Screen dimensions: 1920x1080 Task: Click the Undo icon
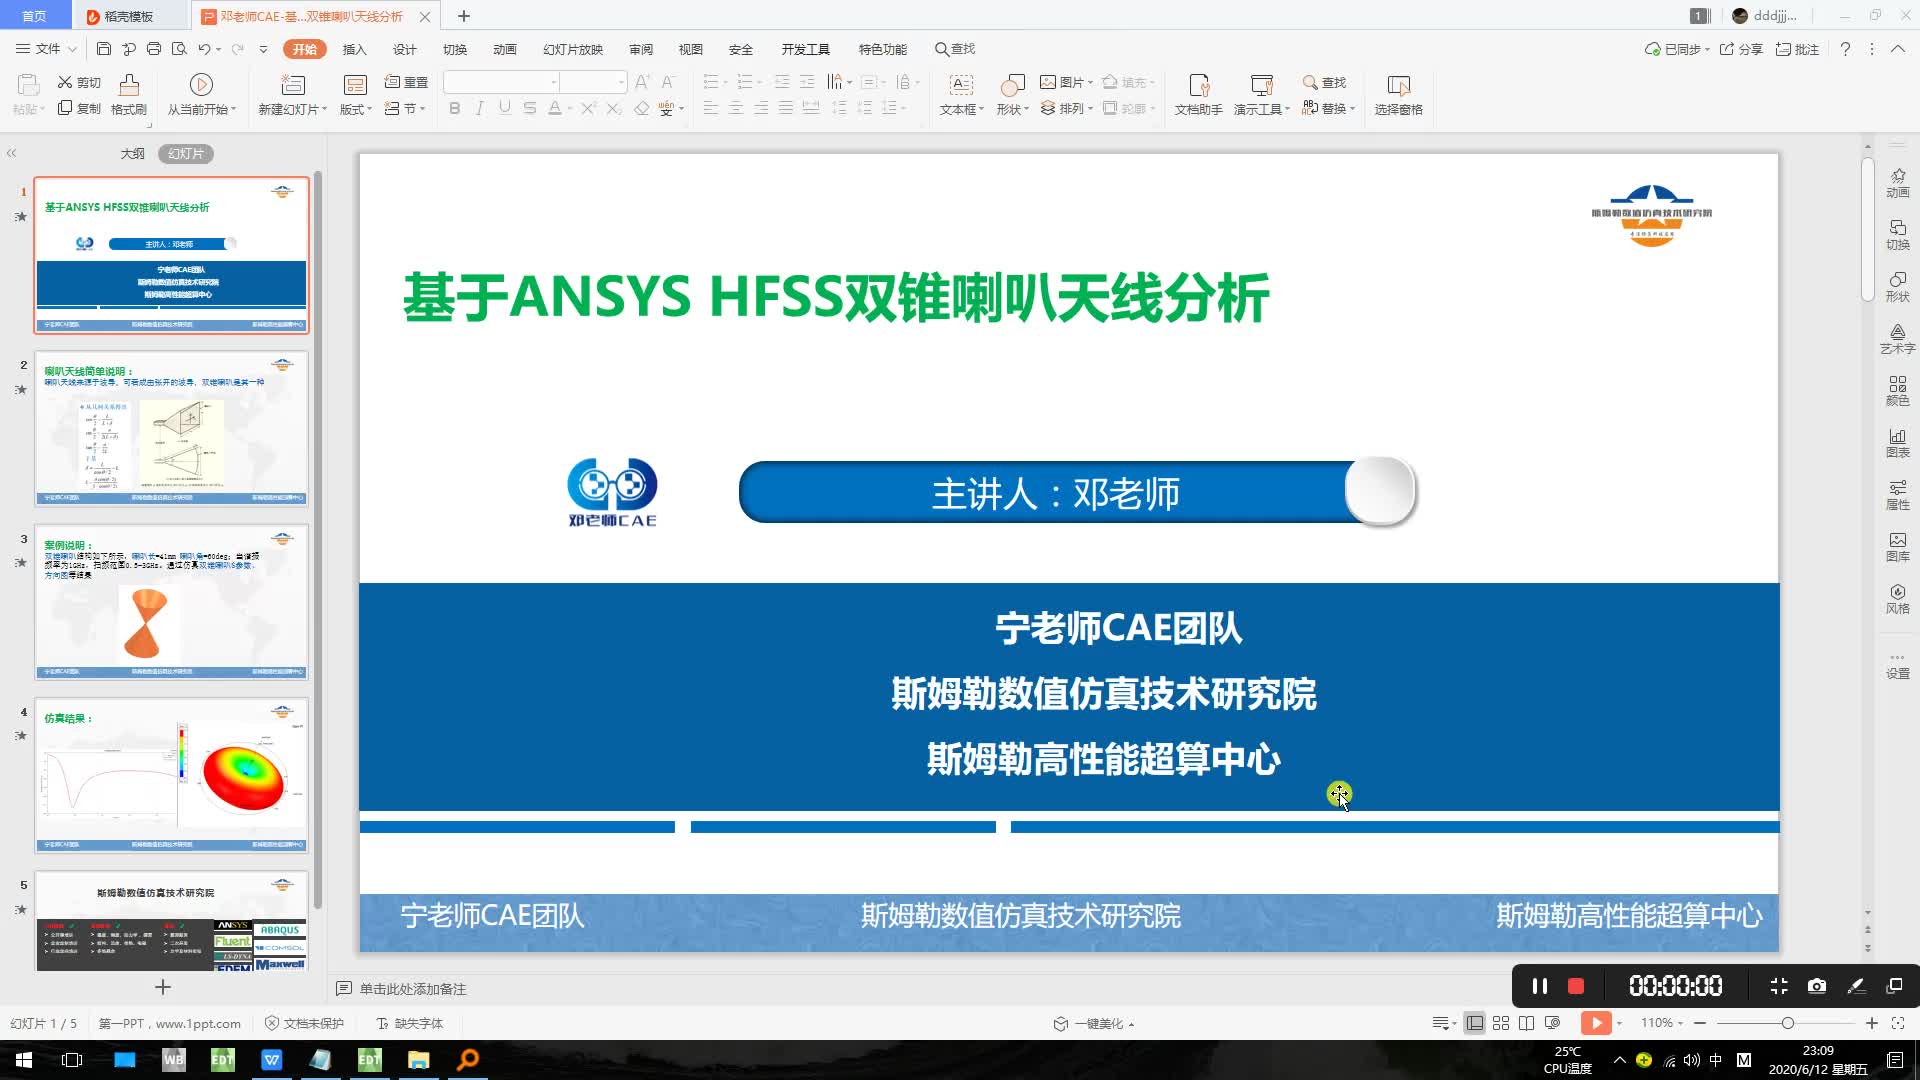pos(204,48)
